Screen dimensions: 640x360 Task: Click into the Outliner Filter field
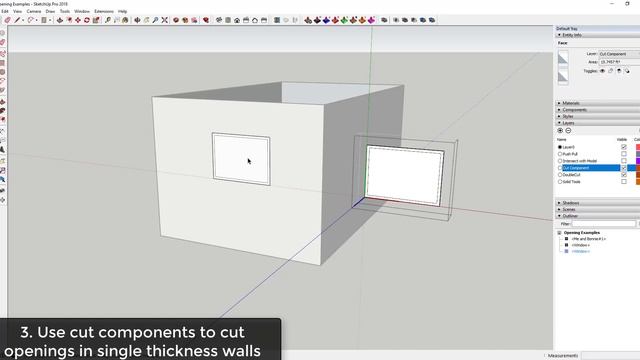point(603,224)
